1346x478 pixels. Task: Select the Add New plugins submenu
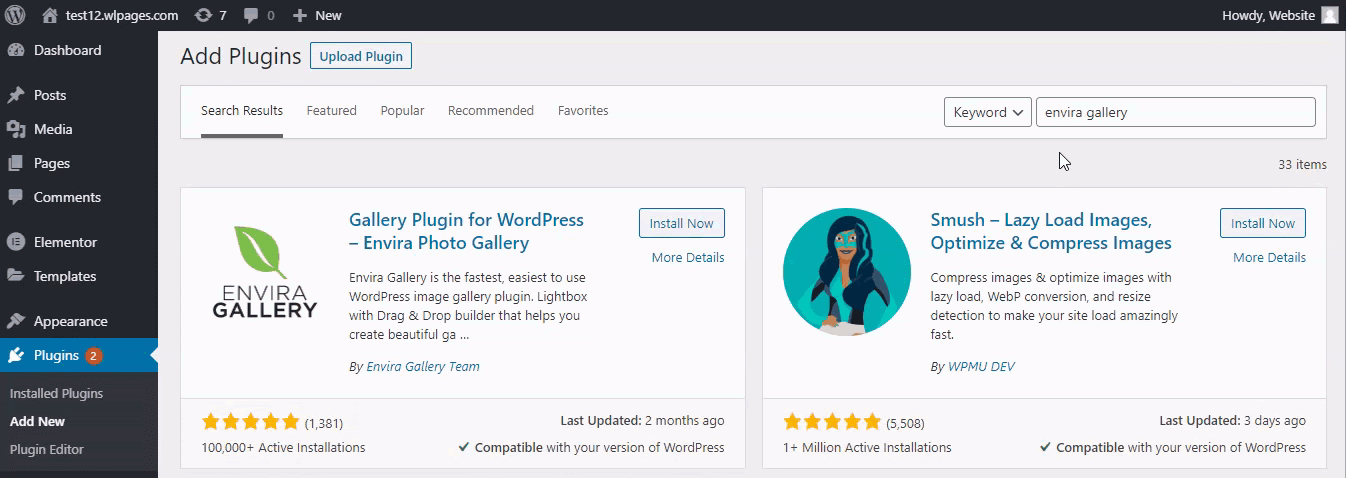(x=37, y=421)
